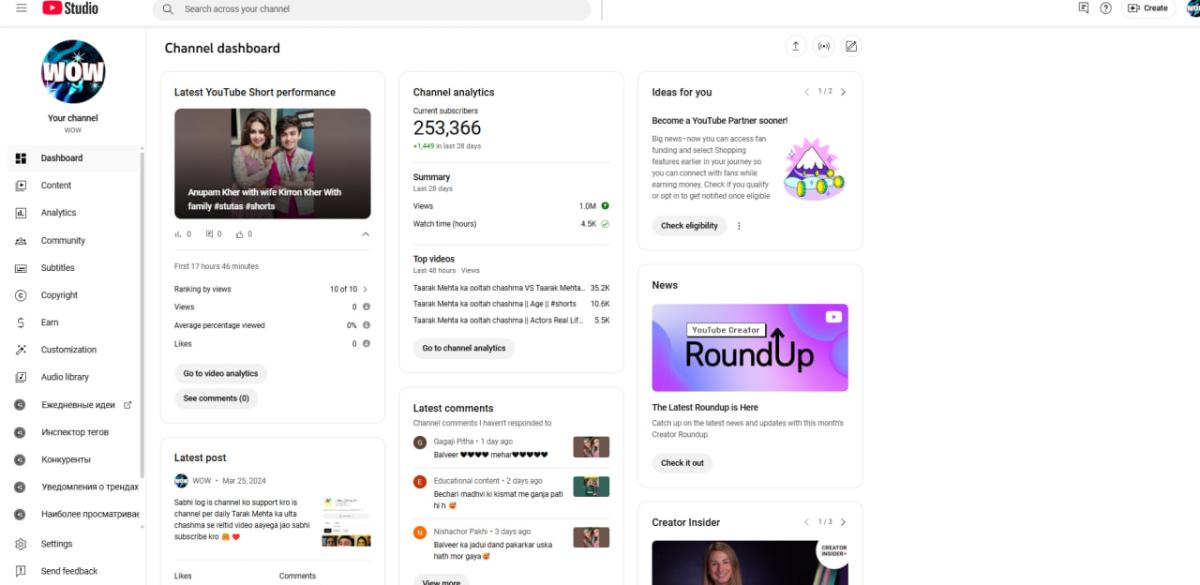Click the Go live broadcast icon
This screenshot has height=585, width=1200.
(824, 46)
